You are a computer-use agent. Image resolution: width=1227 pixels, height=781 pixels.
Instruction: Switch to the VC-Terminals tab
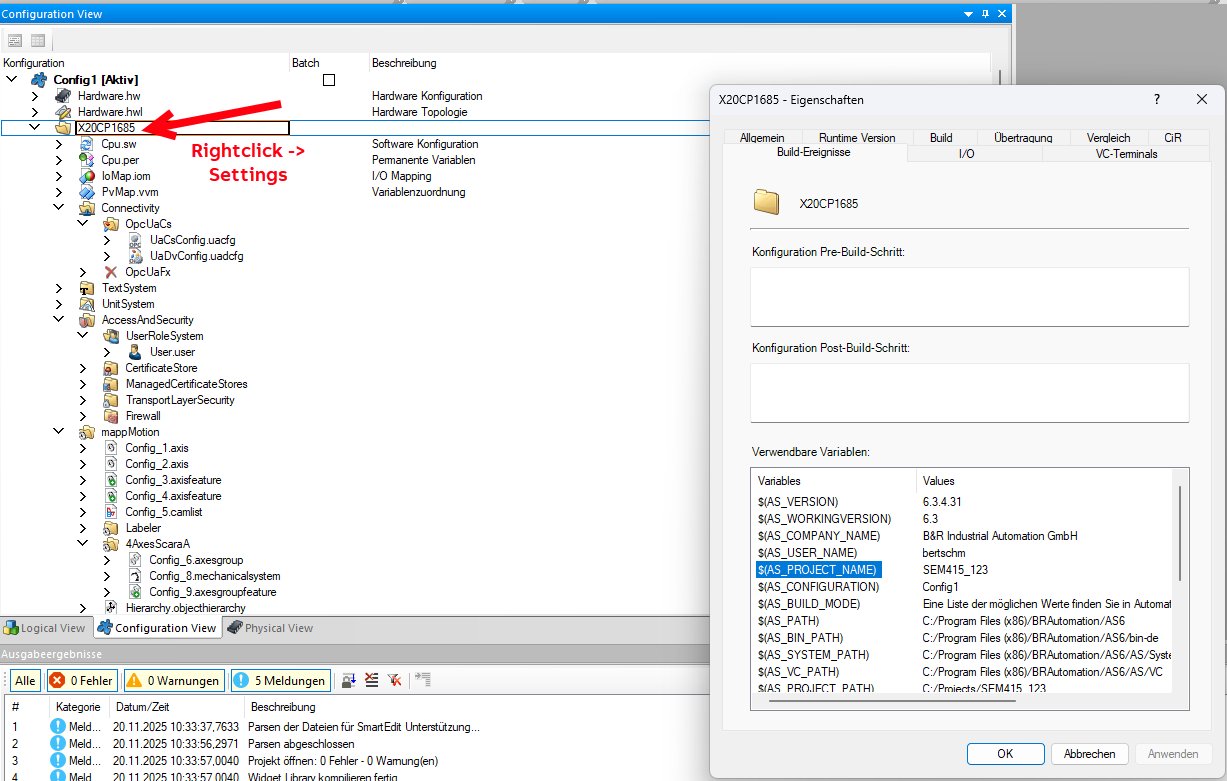tap(1125, 154)
